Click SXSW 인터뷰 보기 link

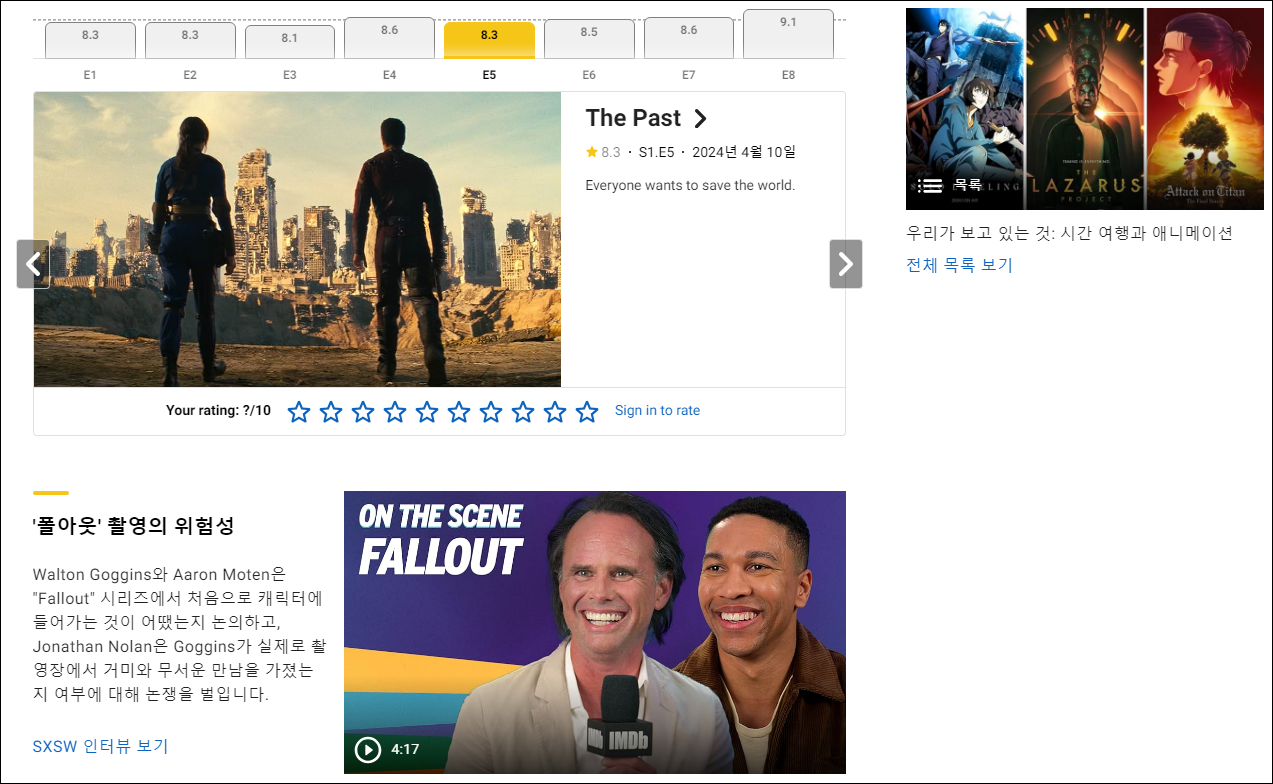tap(100, 746)
